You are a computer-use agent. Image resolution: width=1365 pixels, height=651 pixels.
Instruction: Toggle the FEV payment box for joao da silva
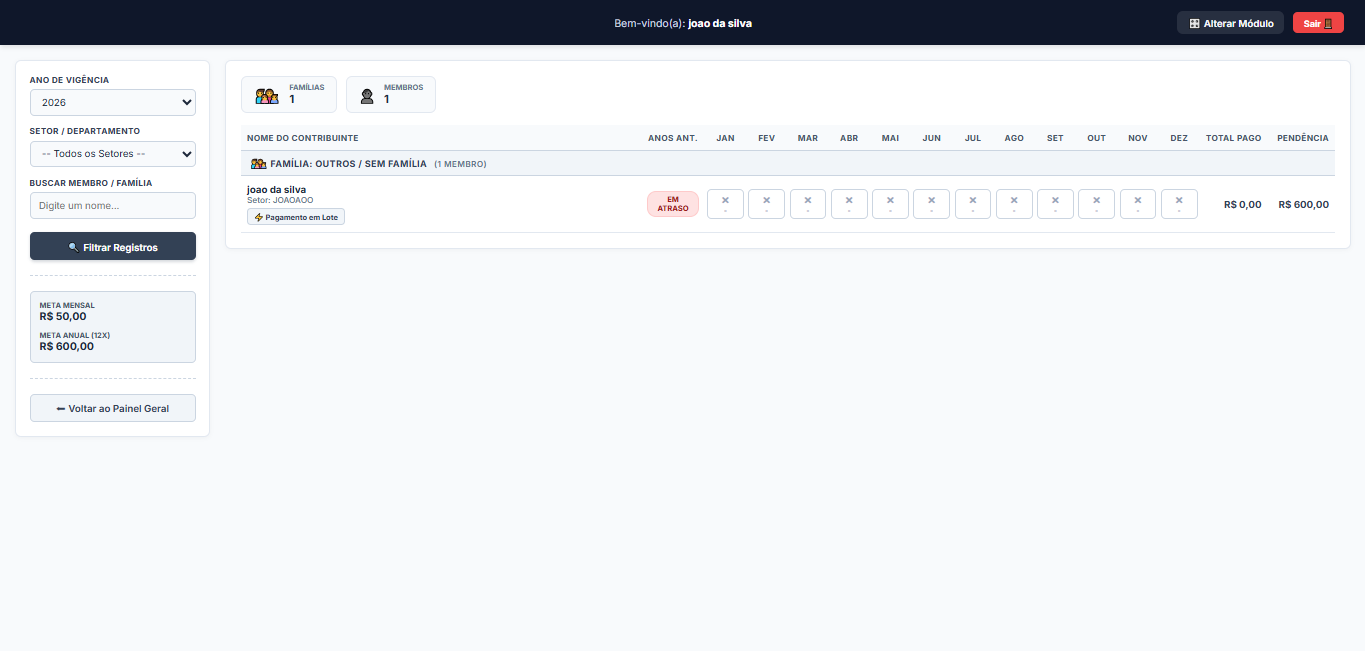[766, 204]
